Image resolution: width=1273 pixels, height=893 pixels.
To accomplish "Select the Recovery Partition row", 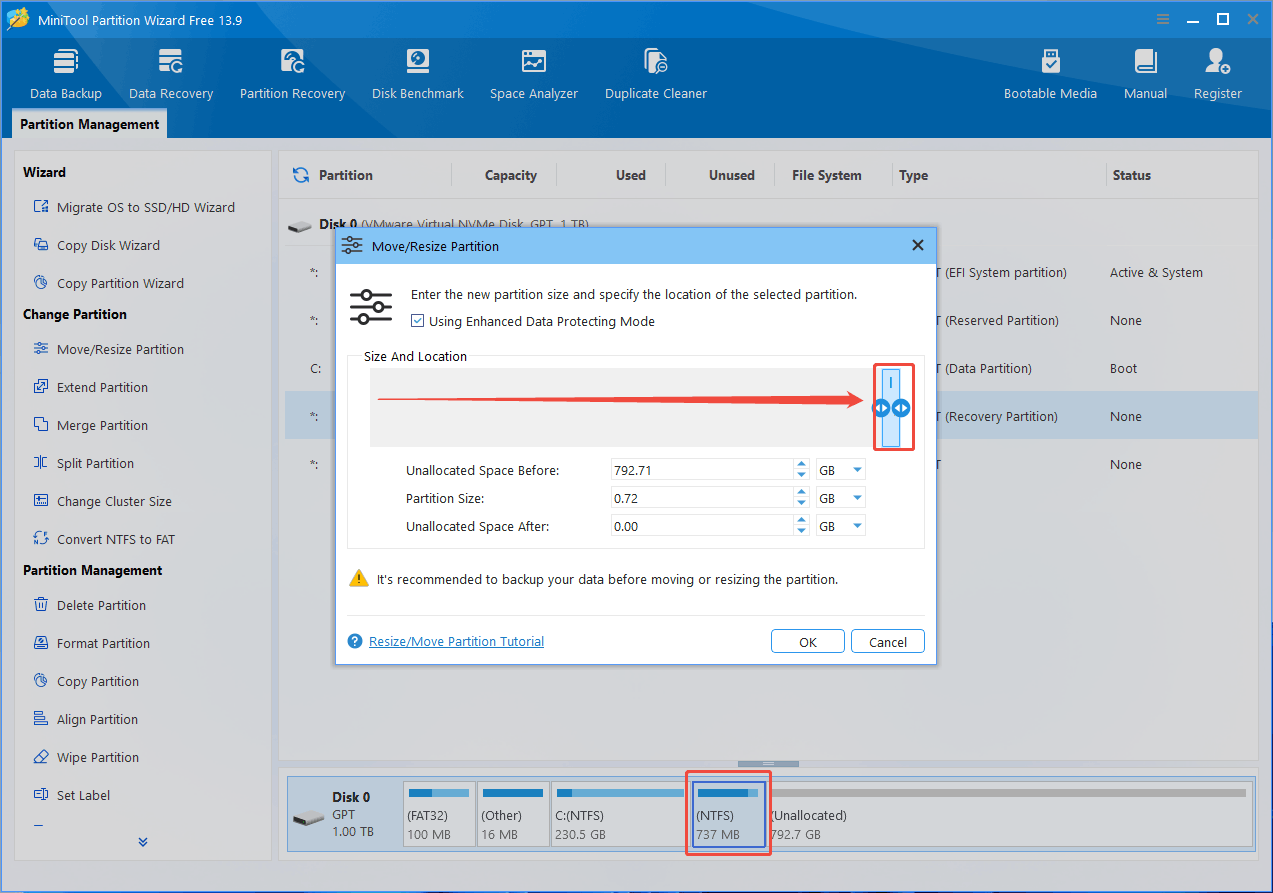I will coord(771,416).
